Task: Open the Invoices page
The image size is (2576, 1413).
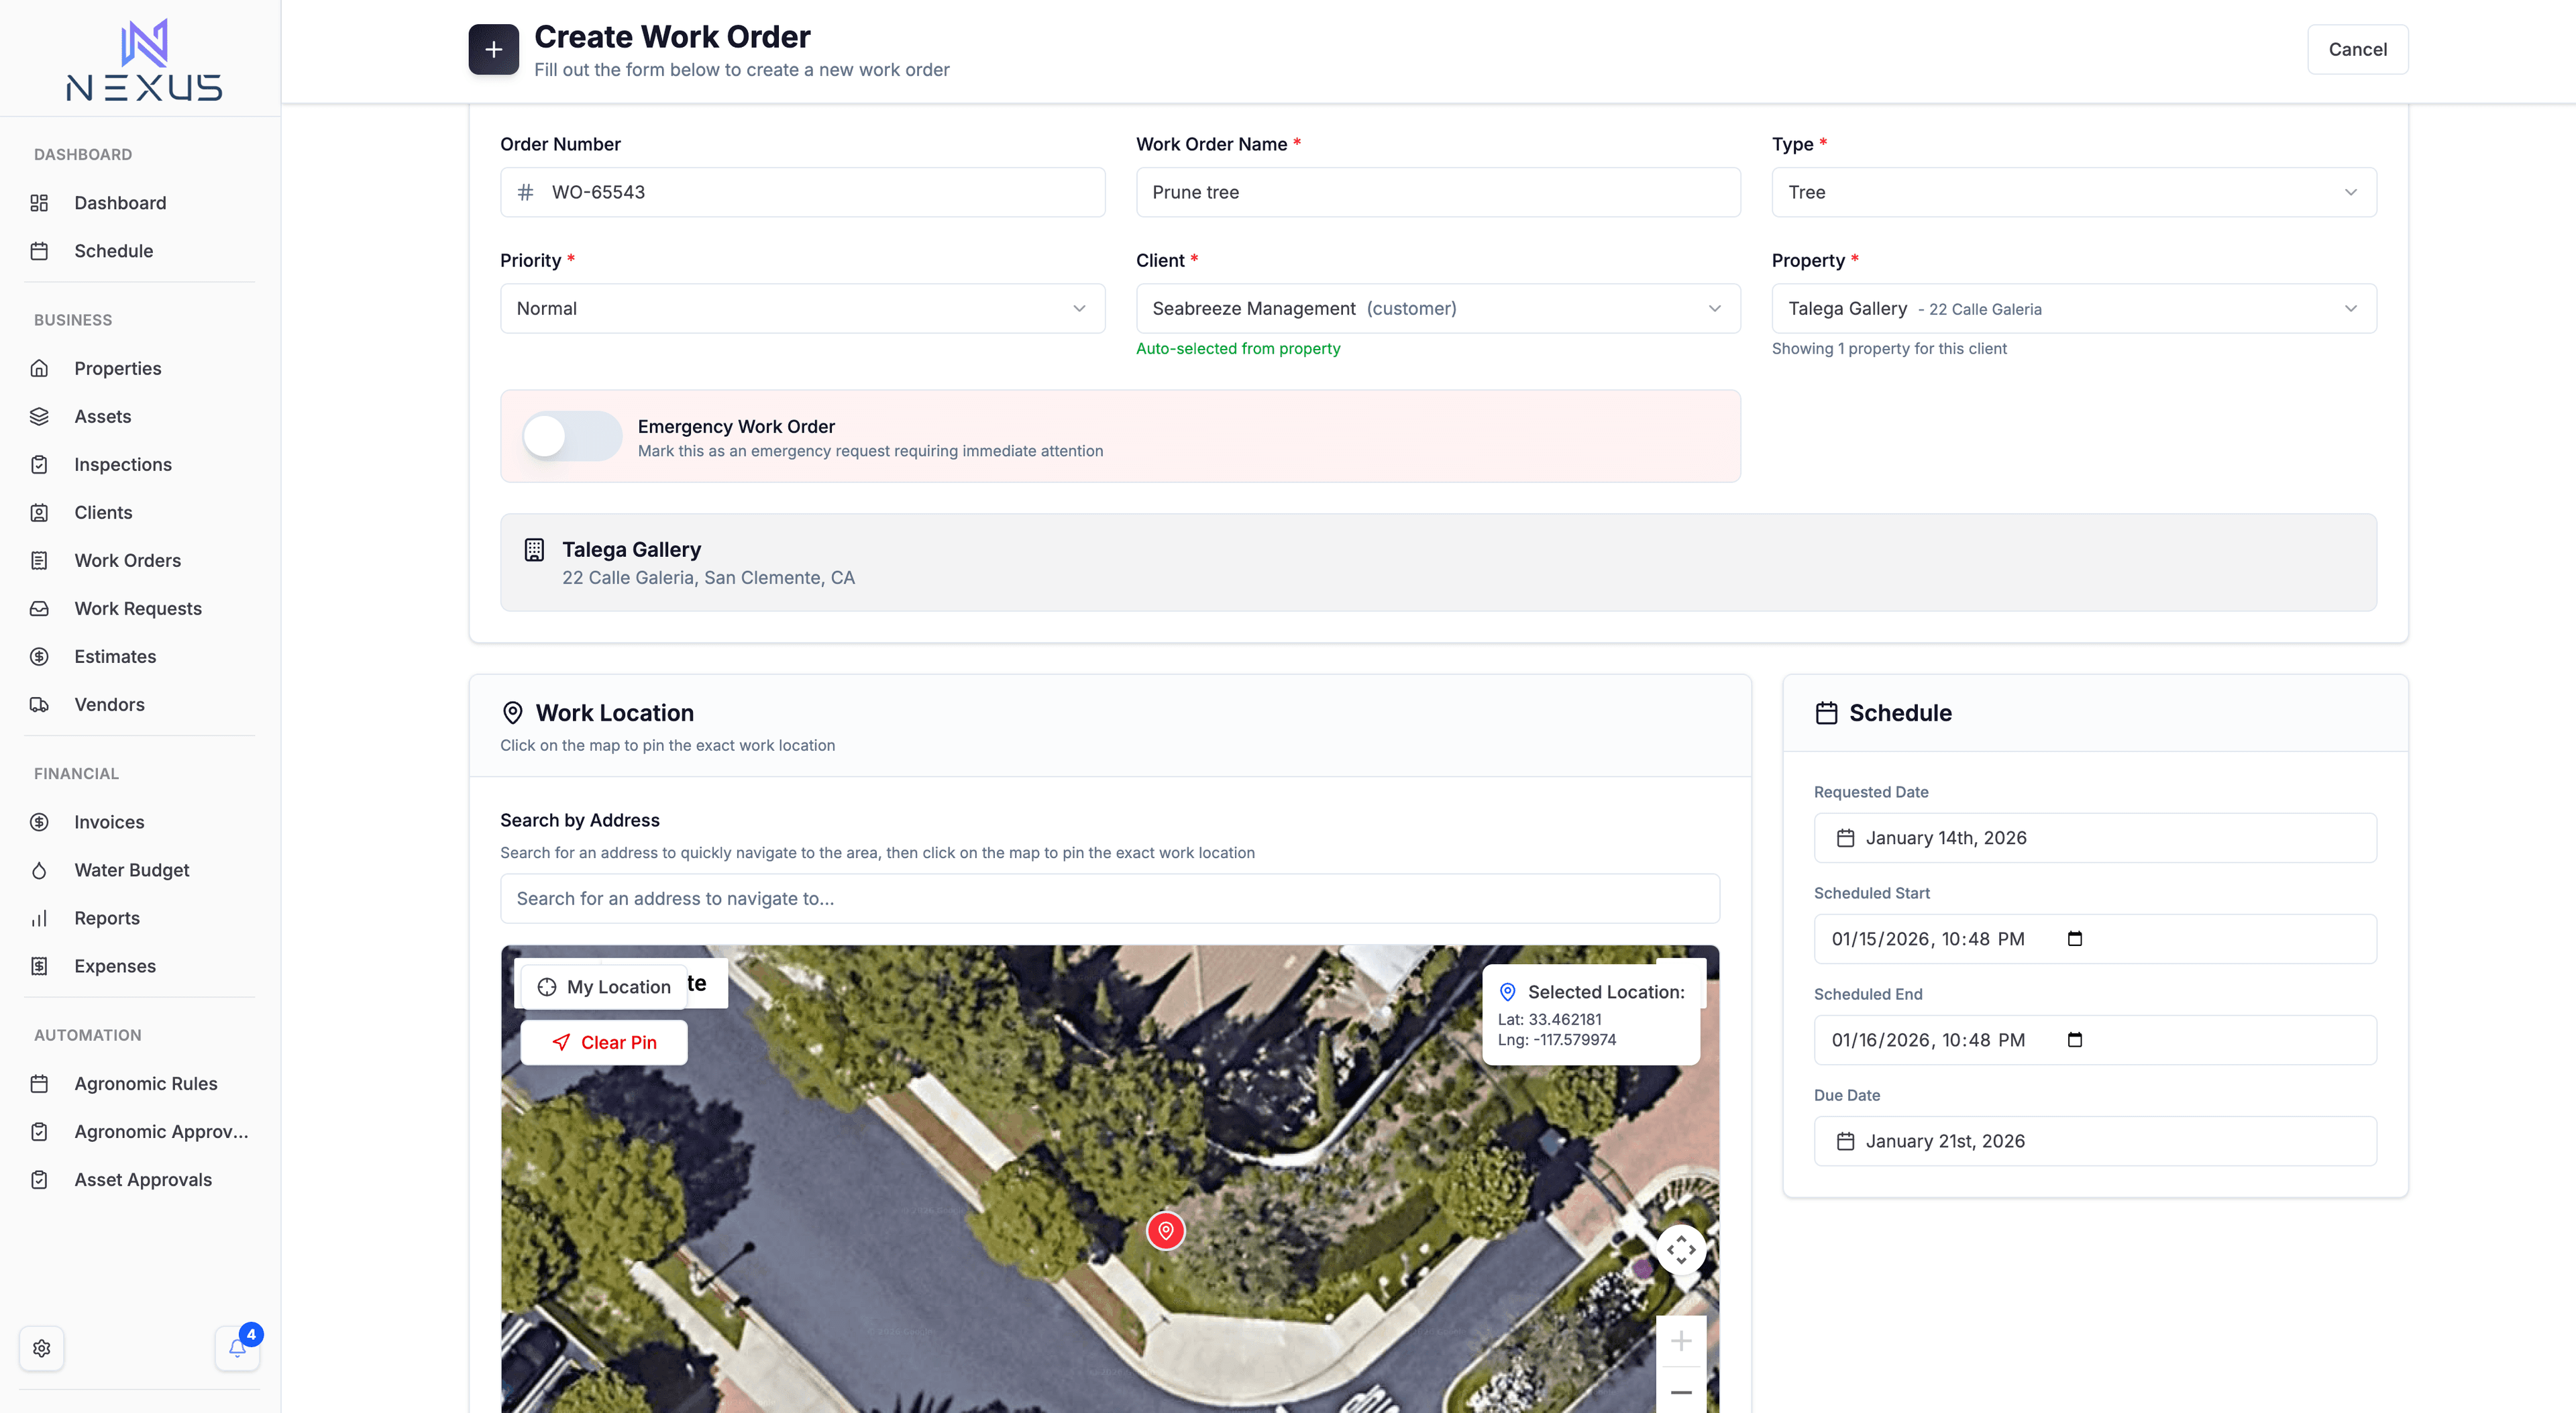Action: tap(109, 822)
